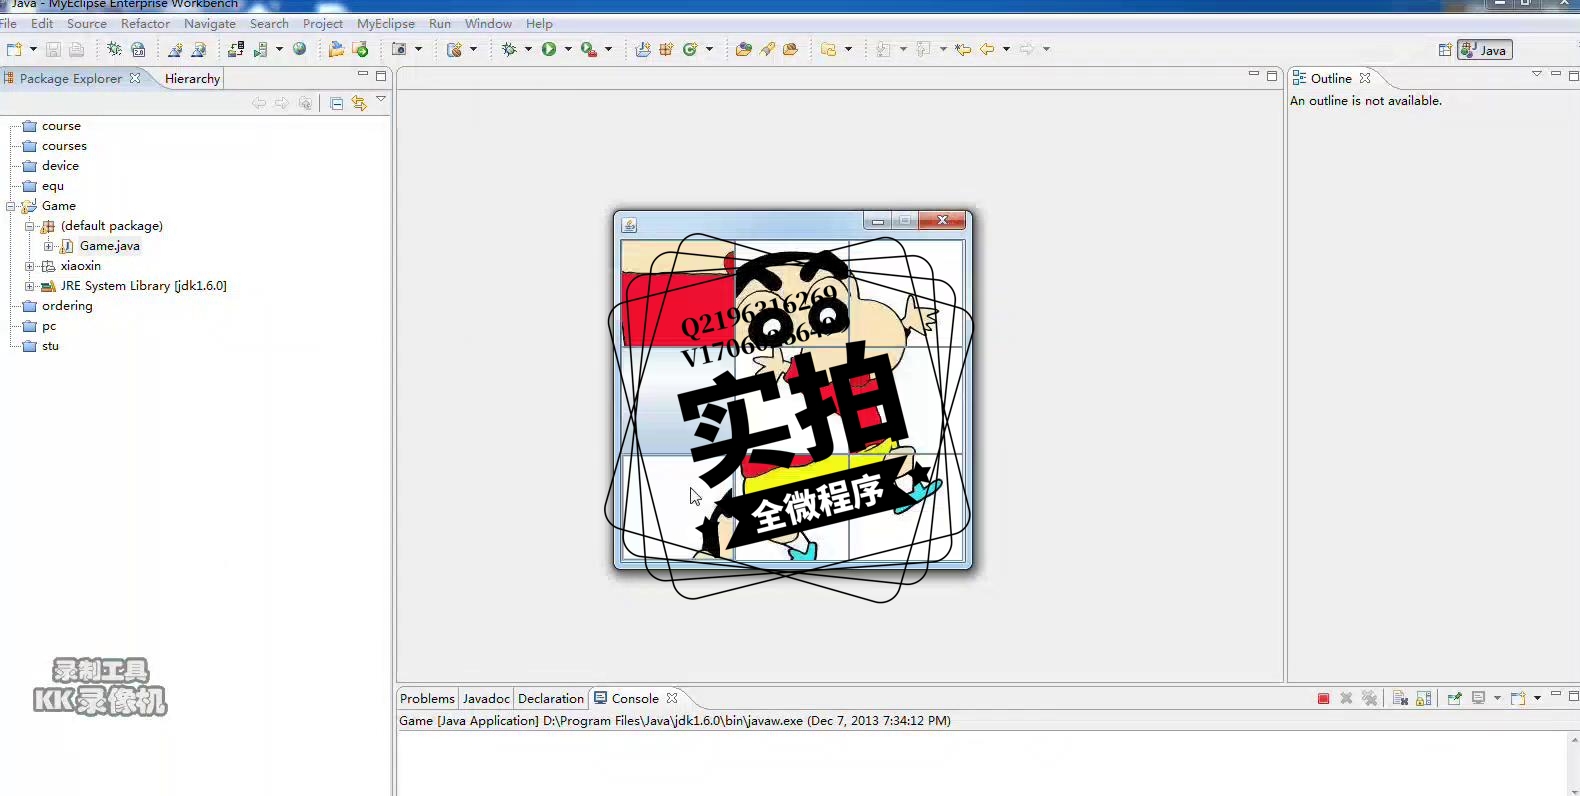Switch to the Hierarchy tab
This screenshot has height=796, width=1580.
click(192, 78)
